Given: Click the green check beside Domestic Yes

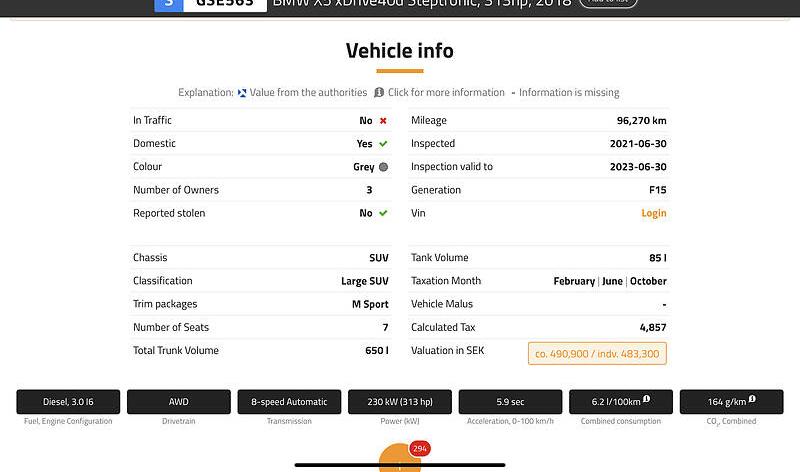Looking at the screenshot, I should pos(383,144).
